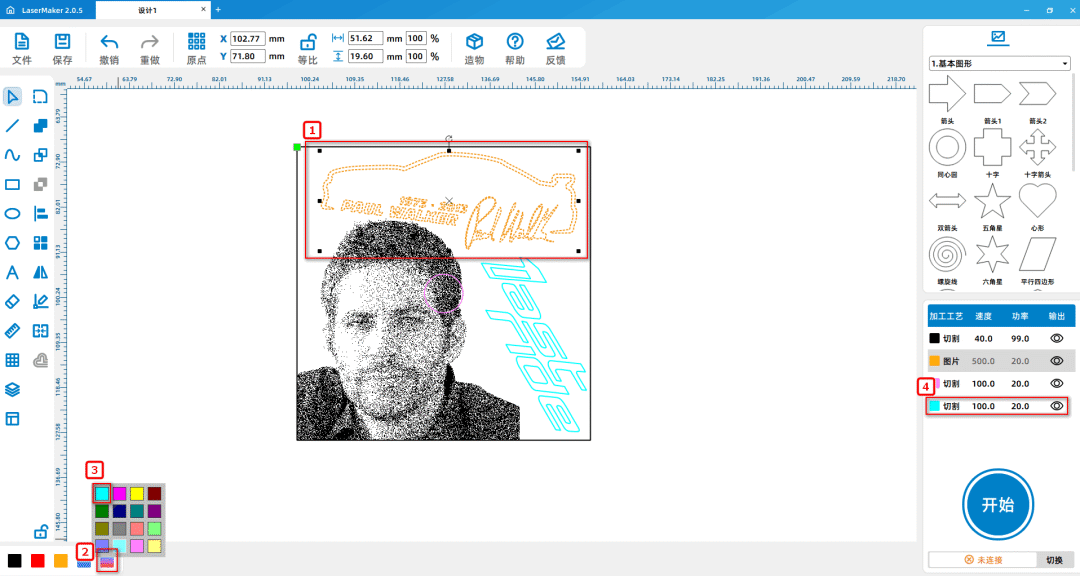Click the 切换 switch button
The height and width of the screenshot is (576, 1080).
click(x=1054, y=560)
